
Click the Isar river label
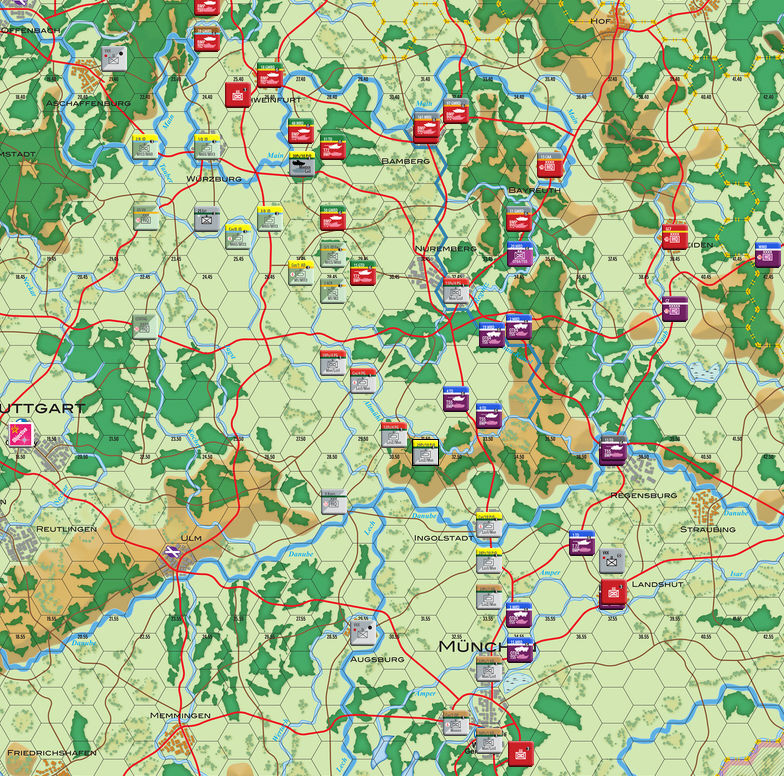[736, 574]
